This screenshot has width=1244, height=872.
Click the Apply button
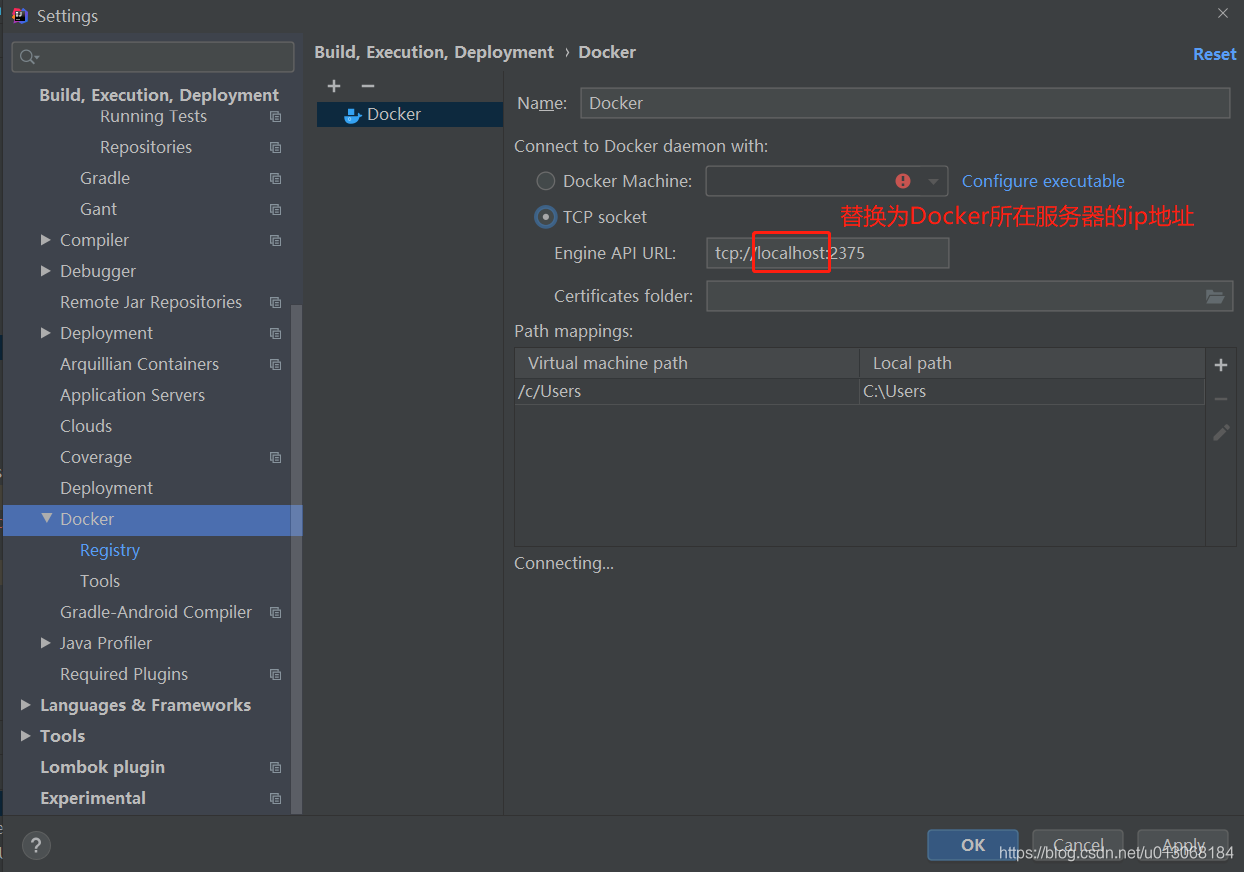[1183, 845]
